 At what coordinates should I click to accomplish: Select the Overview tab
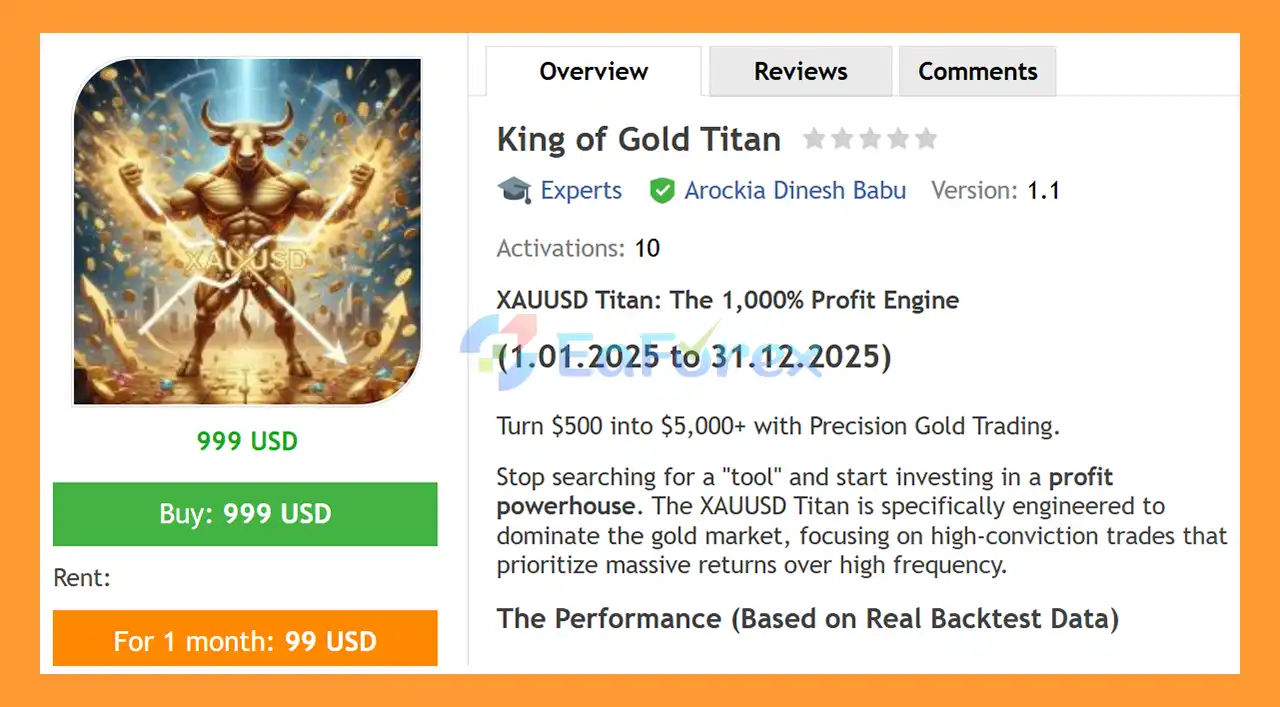(593, 72)
